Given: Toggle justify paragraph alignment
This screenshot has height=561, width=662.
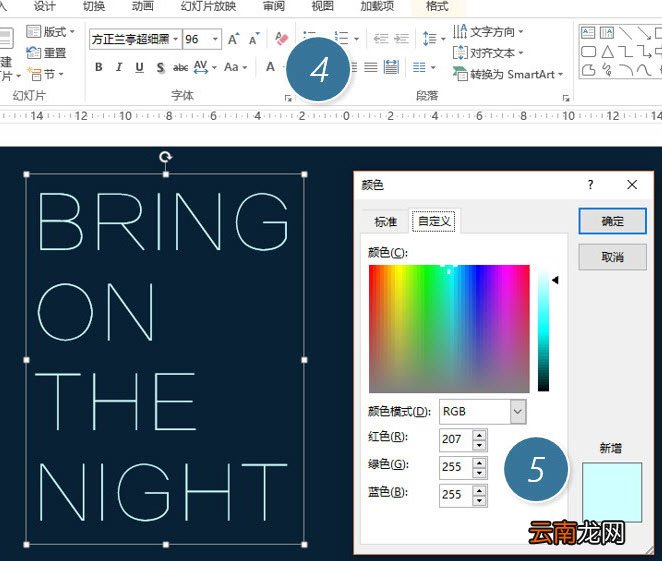Looking at the screenshot, I should tap(371, 67).
